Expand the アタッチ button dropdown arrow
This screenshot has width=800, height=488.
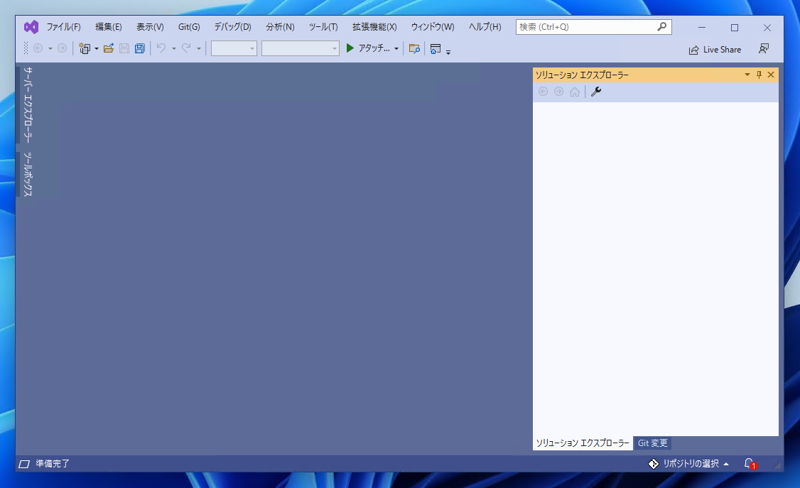click(x=396, y=48)
